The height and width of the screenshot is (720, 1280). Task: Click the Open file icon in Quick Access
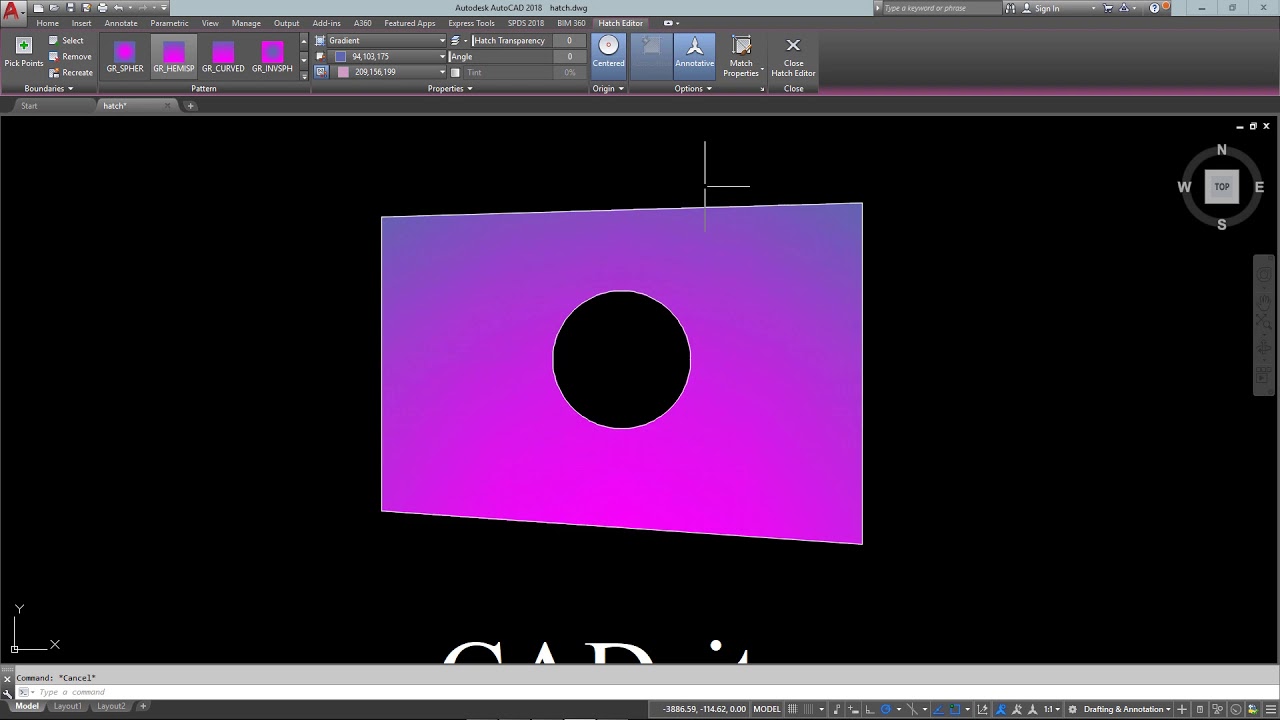tap(54, 8)
